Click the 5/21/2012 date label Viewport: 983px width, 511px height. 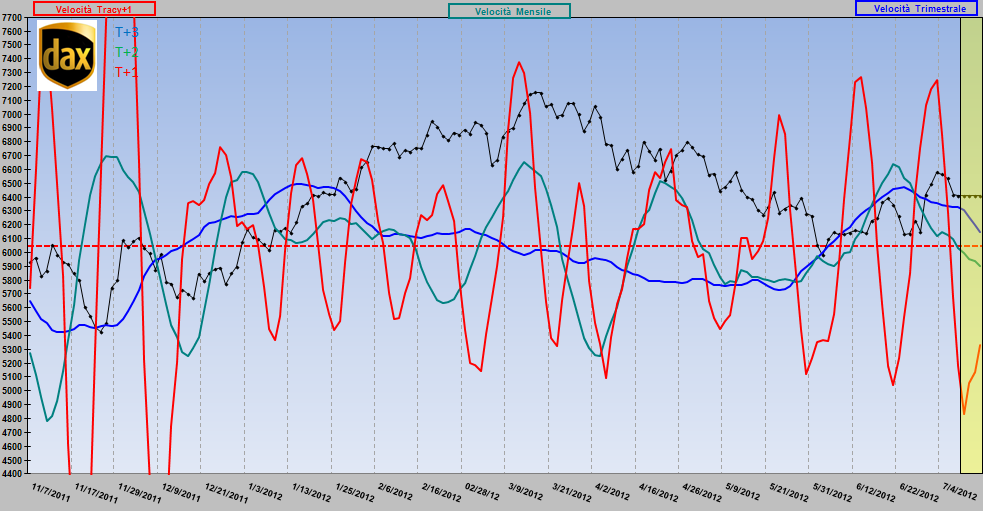coord(788,492)
